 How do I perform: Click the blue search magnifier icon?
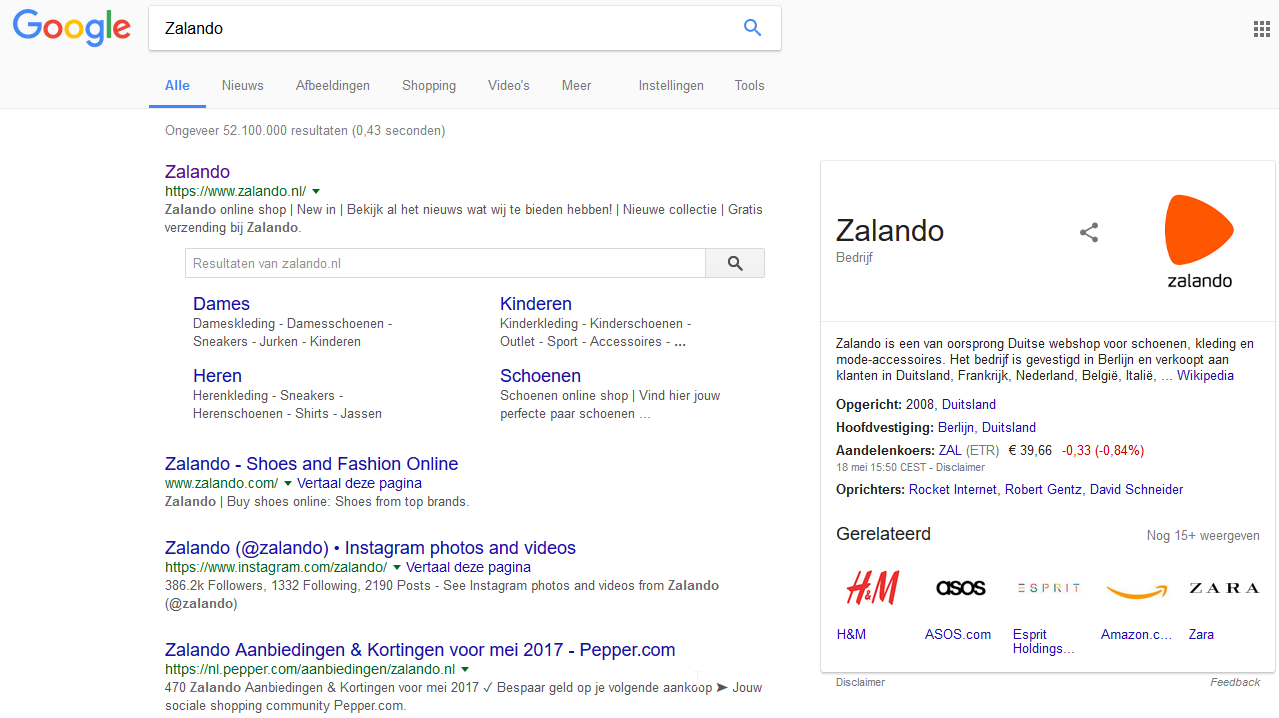tap(752, 28)
